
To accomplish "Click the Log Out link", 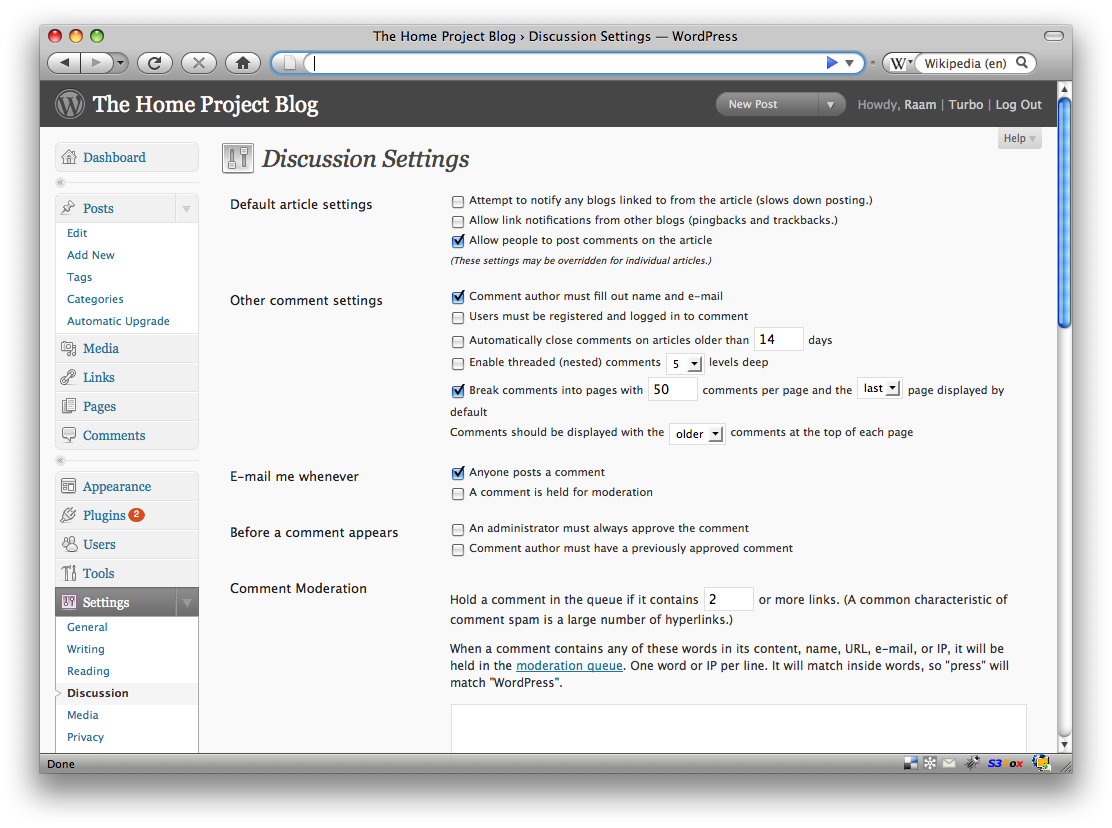I will 1018,104.
